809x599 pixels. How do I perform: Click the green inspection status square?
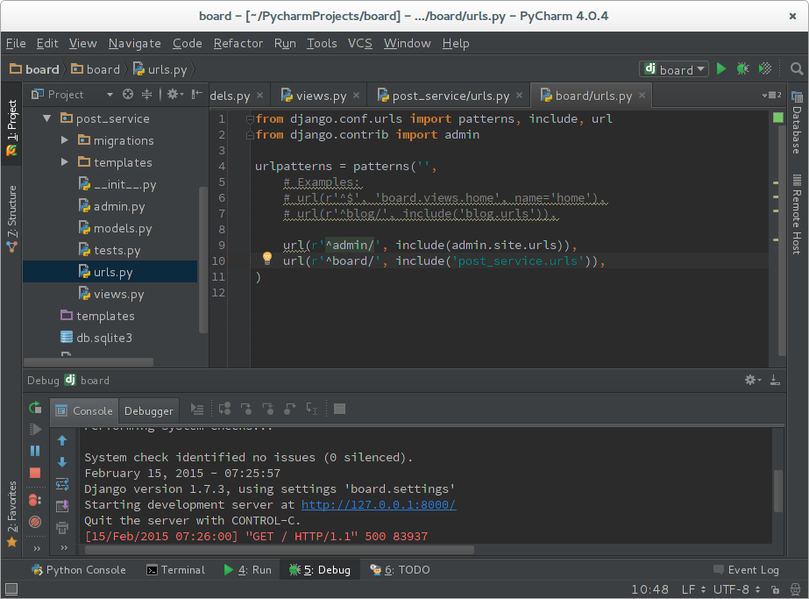778,118
